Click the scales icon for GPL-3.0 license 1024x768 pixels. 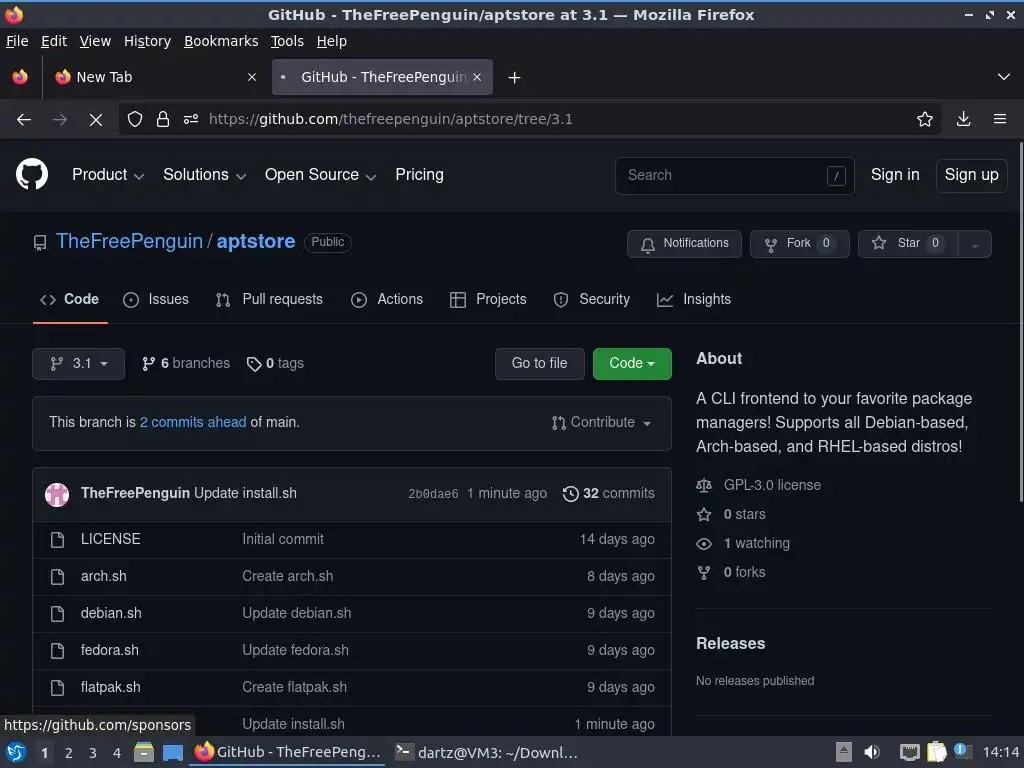point(703,485)
